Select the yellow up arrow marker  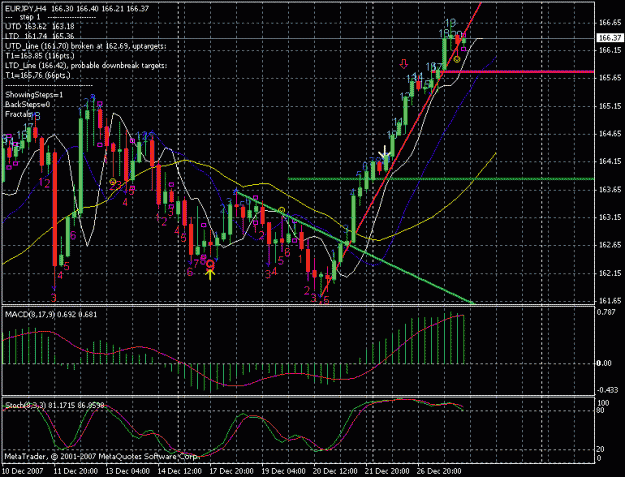210,274
